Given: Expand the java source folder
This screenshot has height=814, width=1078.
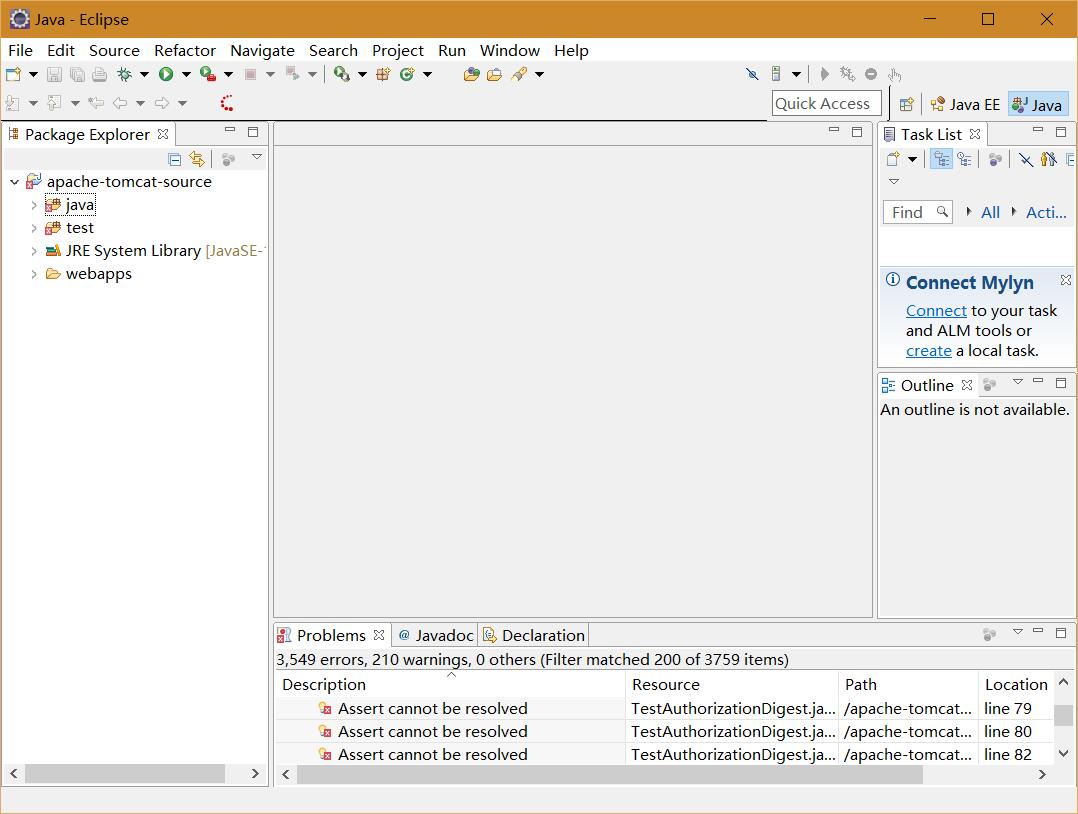Looking at the screenshot, I should [34, 205].
